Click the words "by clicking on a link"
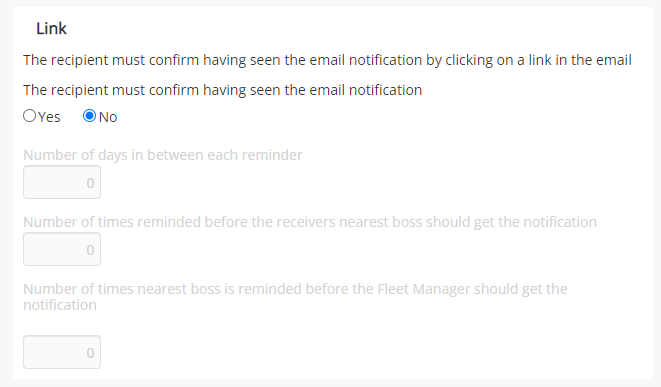Image resolution: width=661 pixels, height=387 pixels. click(x=487, y=60)
